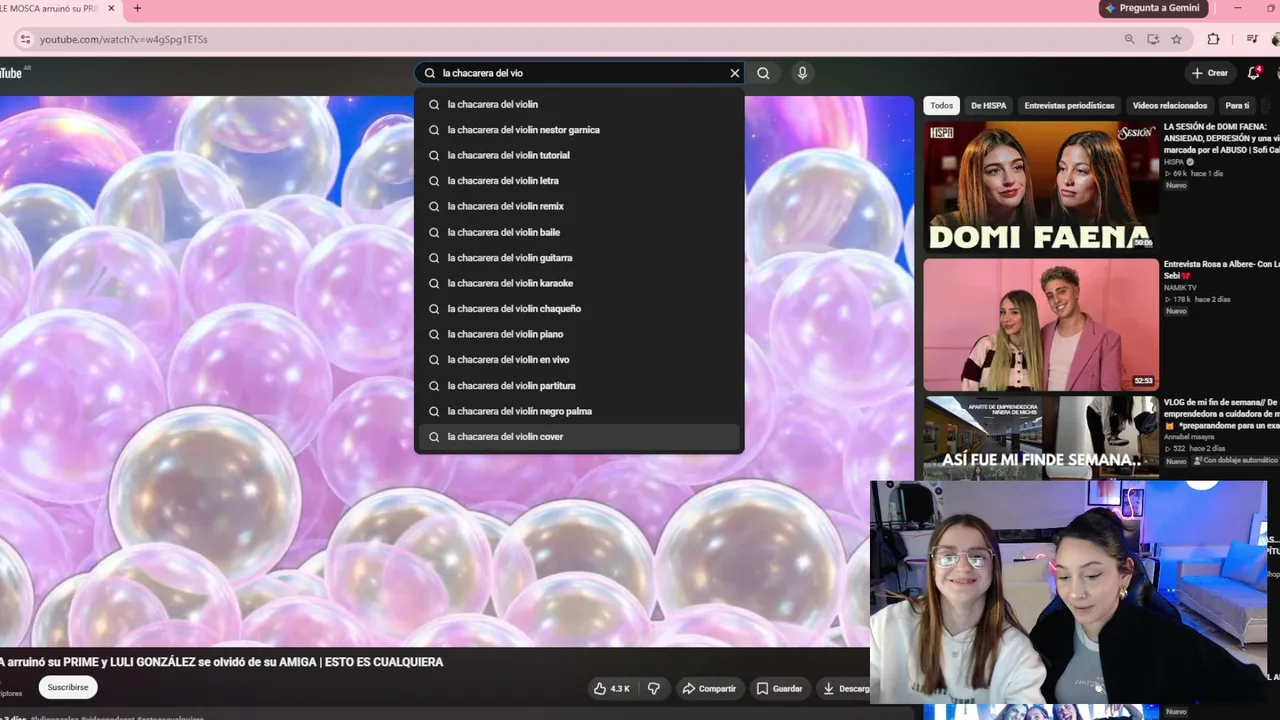Pick the "violin karaoke" suggestion

[x=579, y=283]
